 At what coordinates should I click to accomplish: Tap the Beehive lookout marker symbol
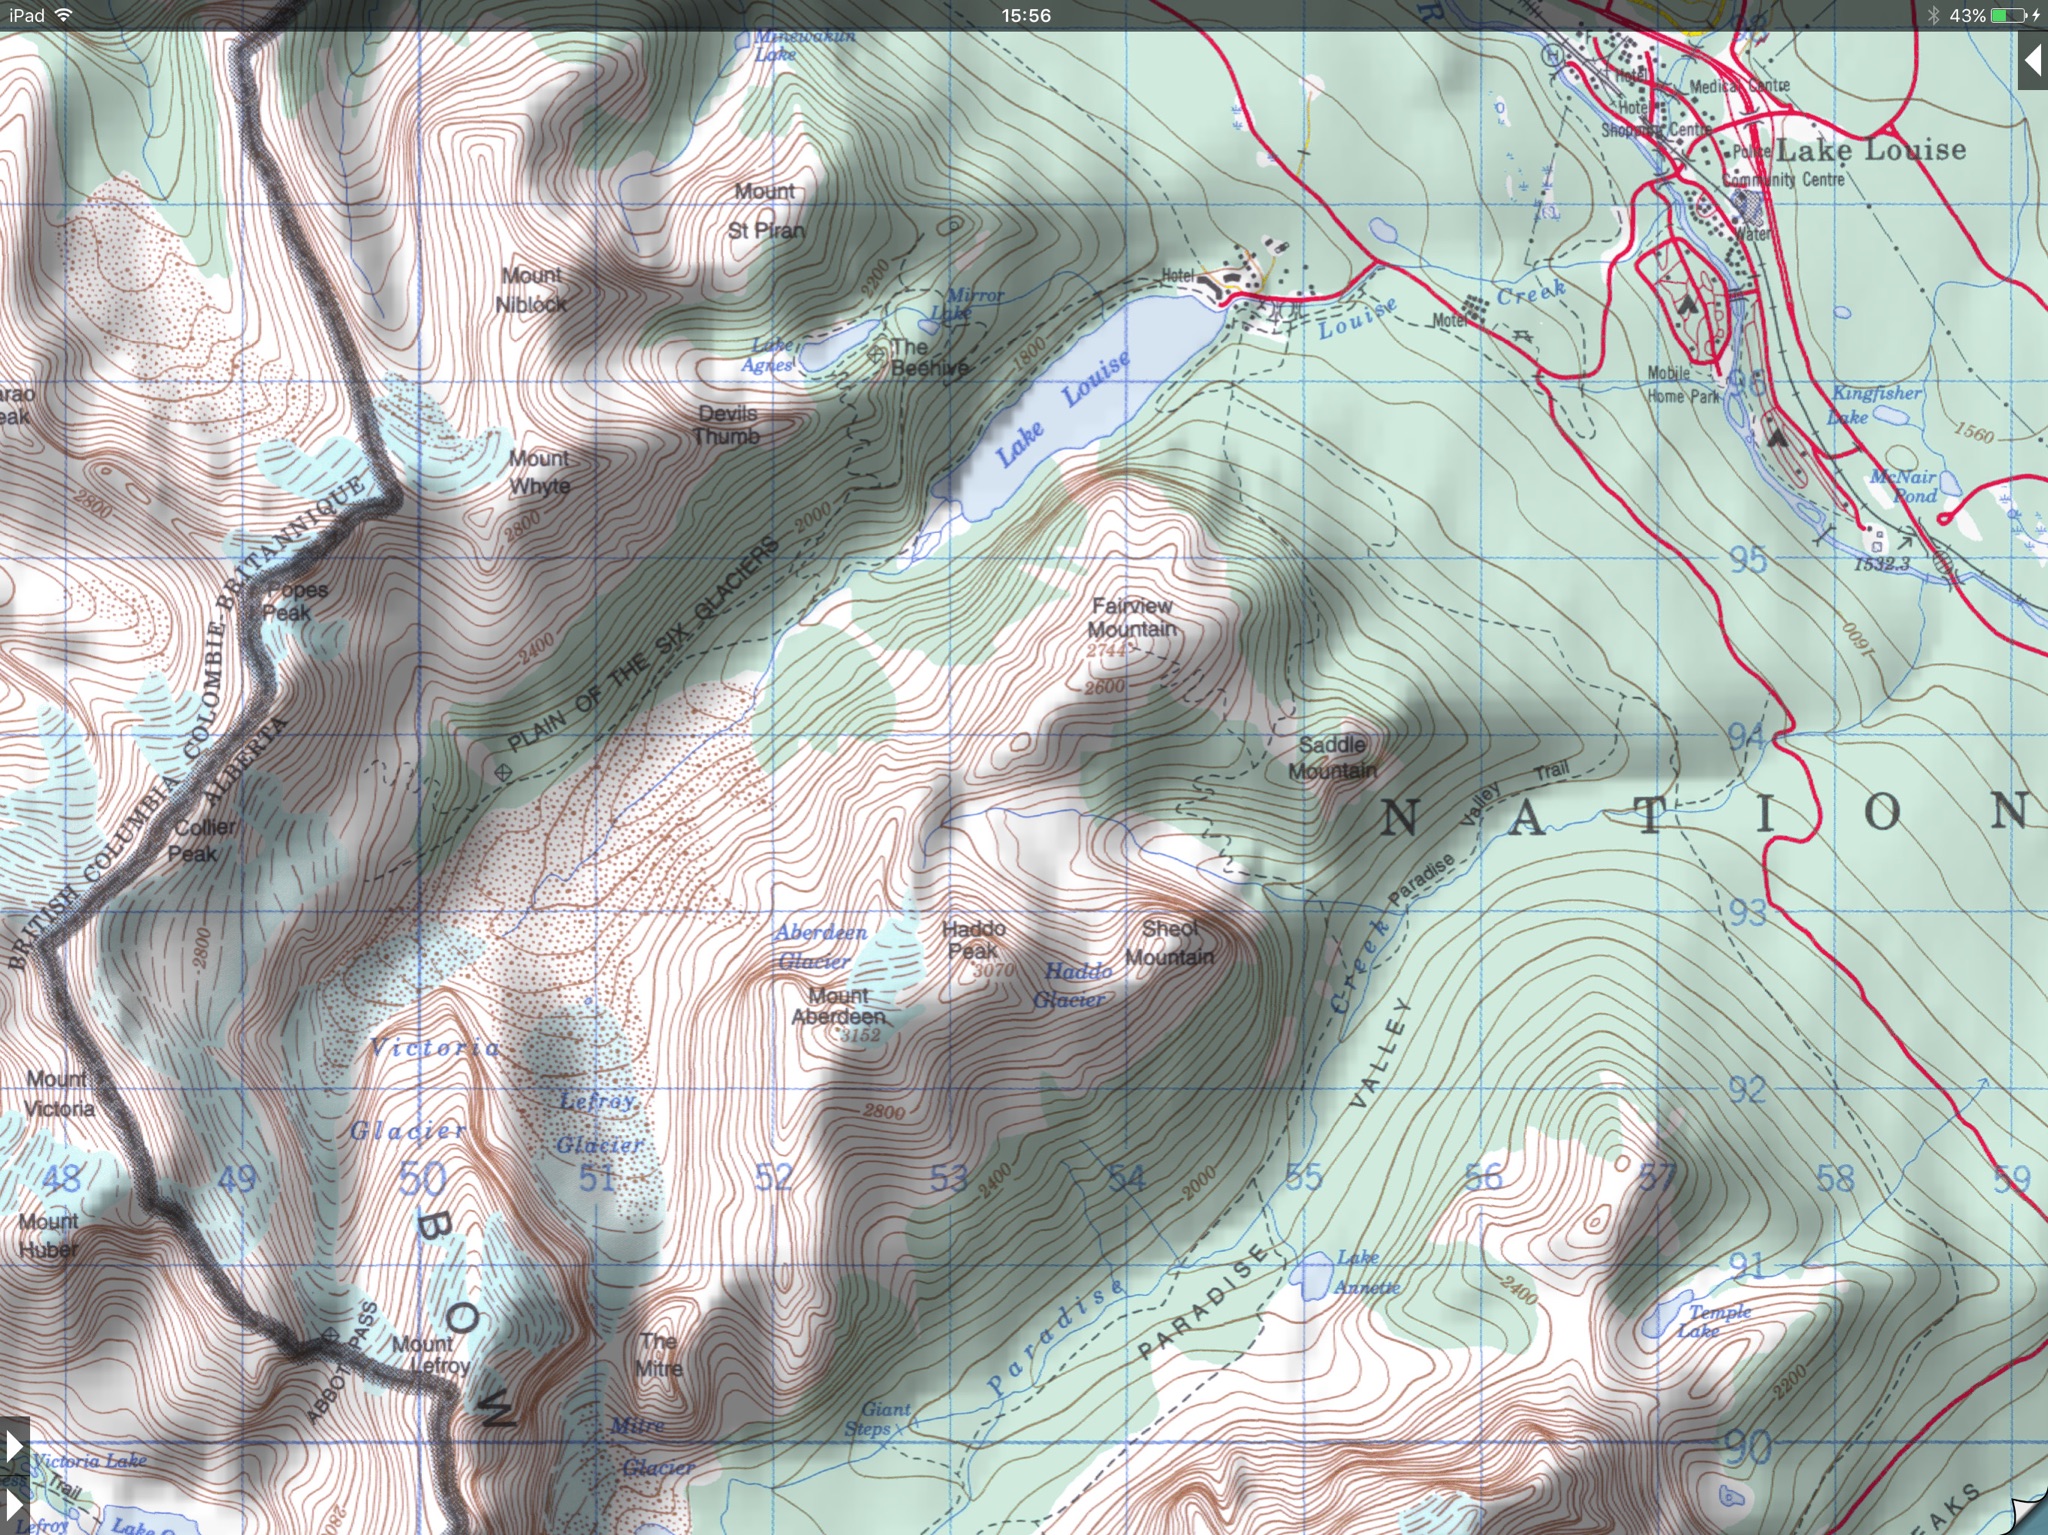coord(878,353)
